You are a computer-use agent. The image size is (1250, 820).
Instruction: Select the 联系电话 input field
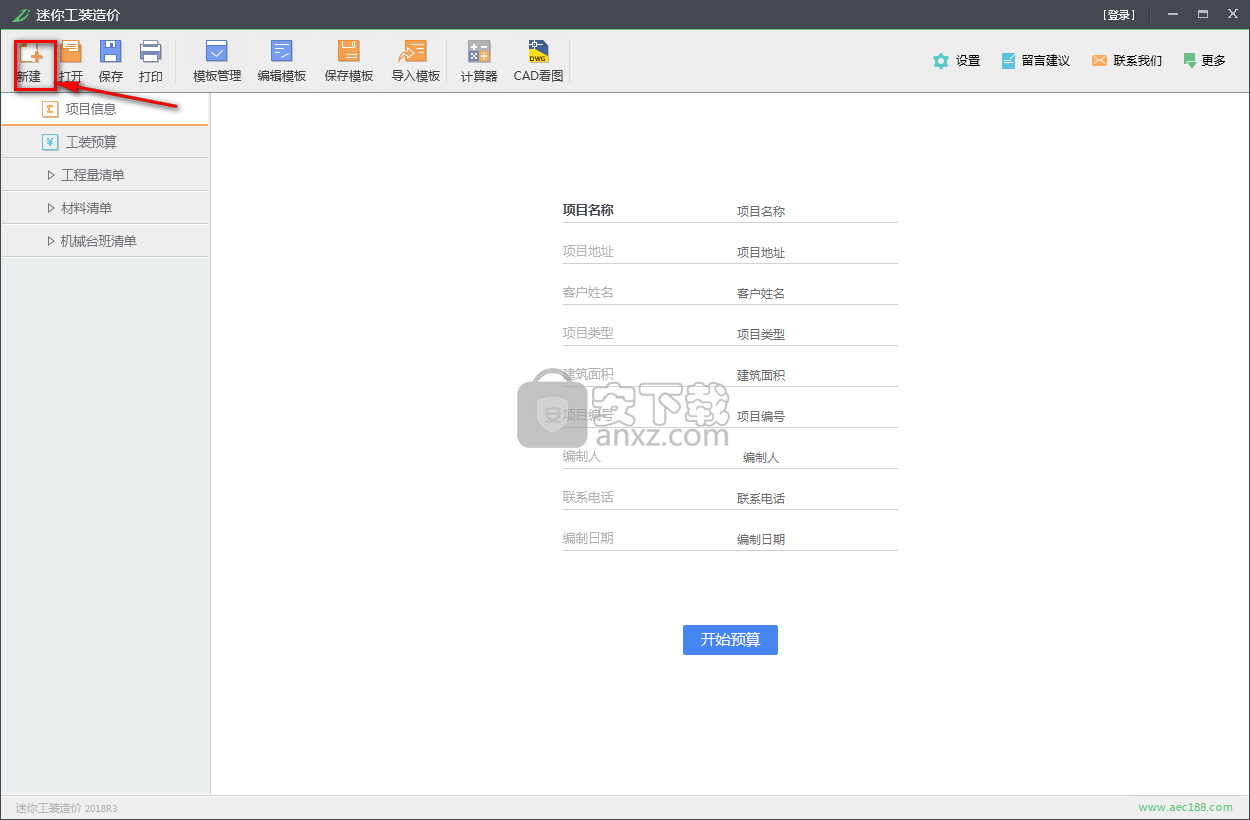pos(816,498)
